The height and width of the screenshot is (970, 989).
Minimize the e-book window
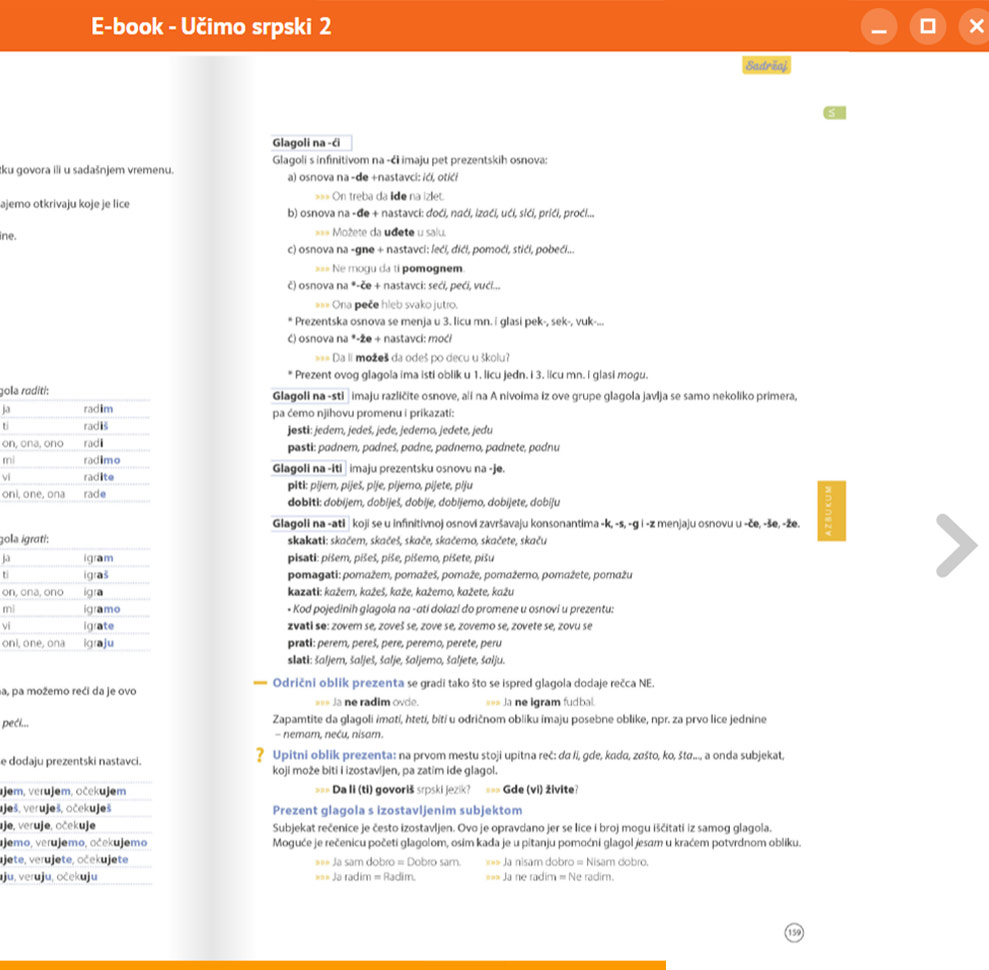879,26
